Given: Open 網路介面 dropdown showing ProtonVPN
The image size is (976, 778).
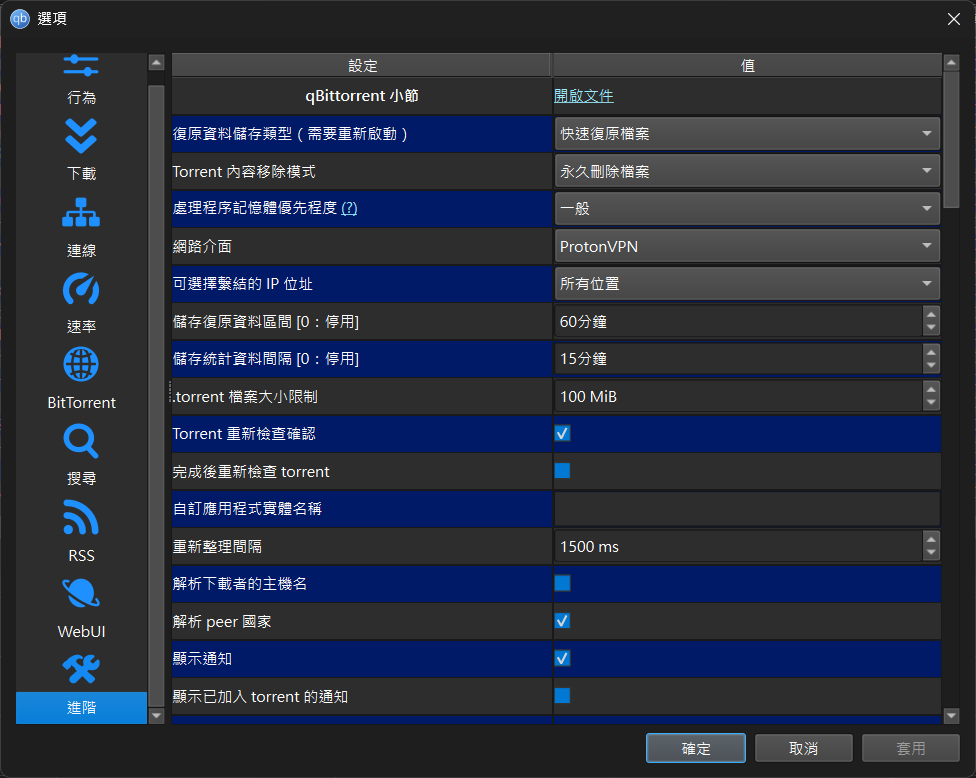Looking at the screenshot, I should click(x=747, y=246).
